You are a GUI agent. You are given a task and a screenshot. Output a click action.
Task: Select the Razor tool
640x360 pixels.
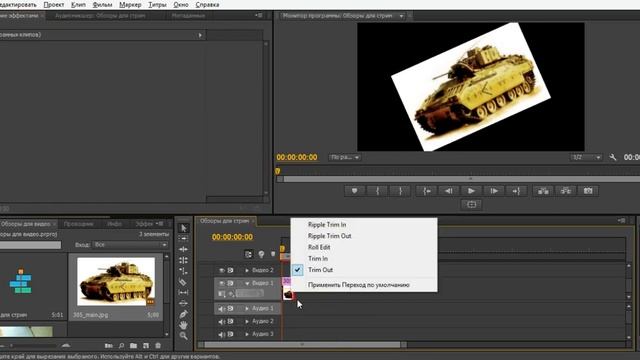point(183,282)
